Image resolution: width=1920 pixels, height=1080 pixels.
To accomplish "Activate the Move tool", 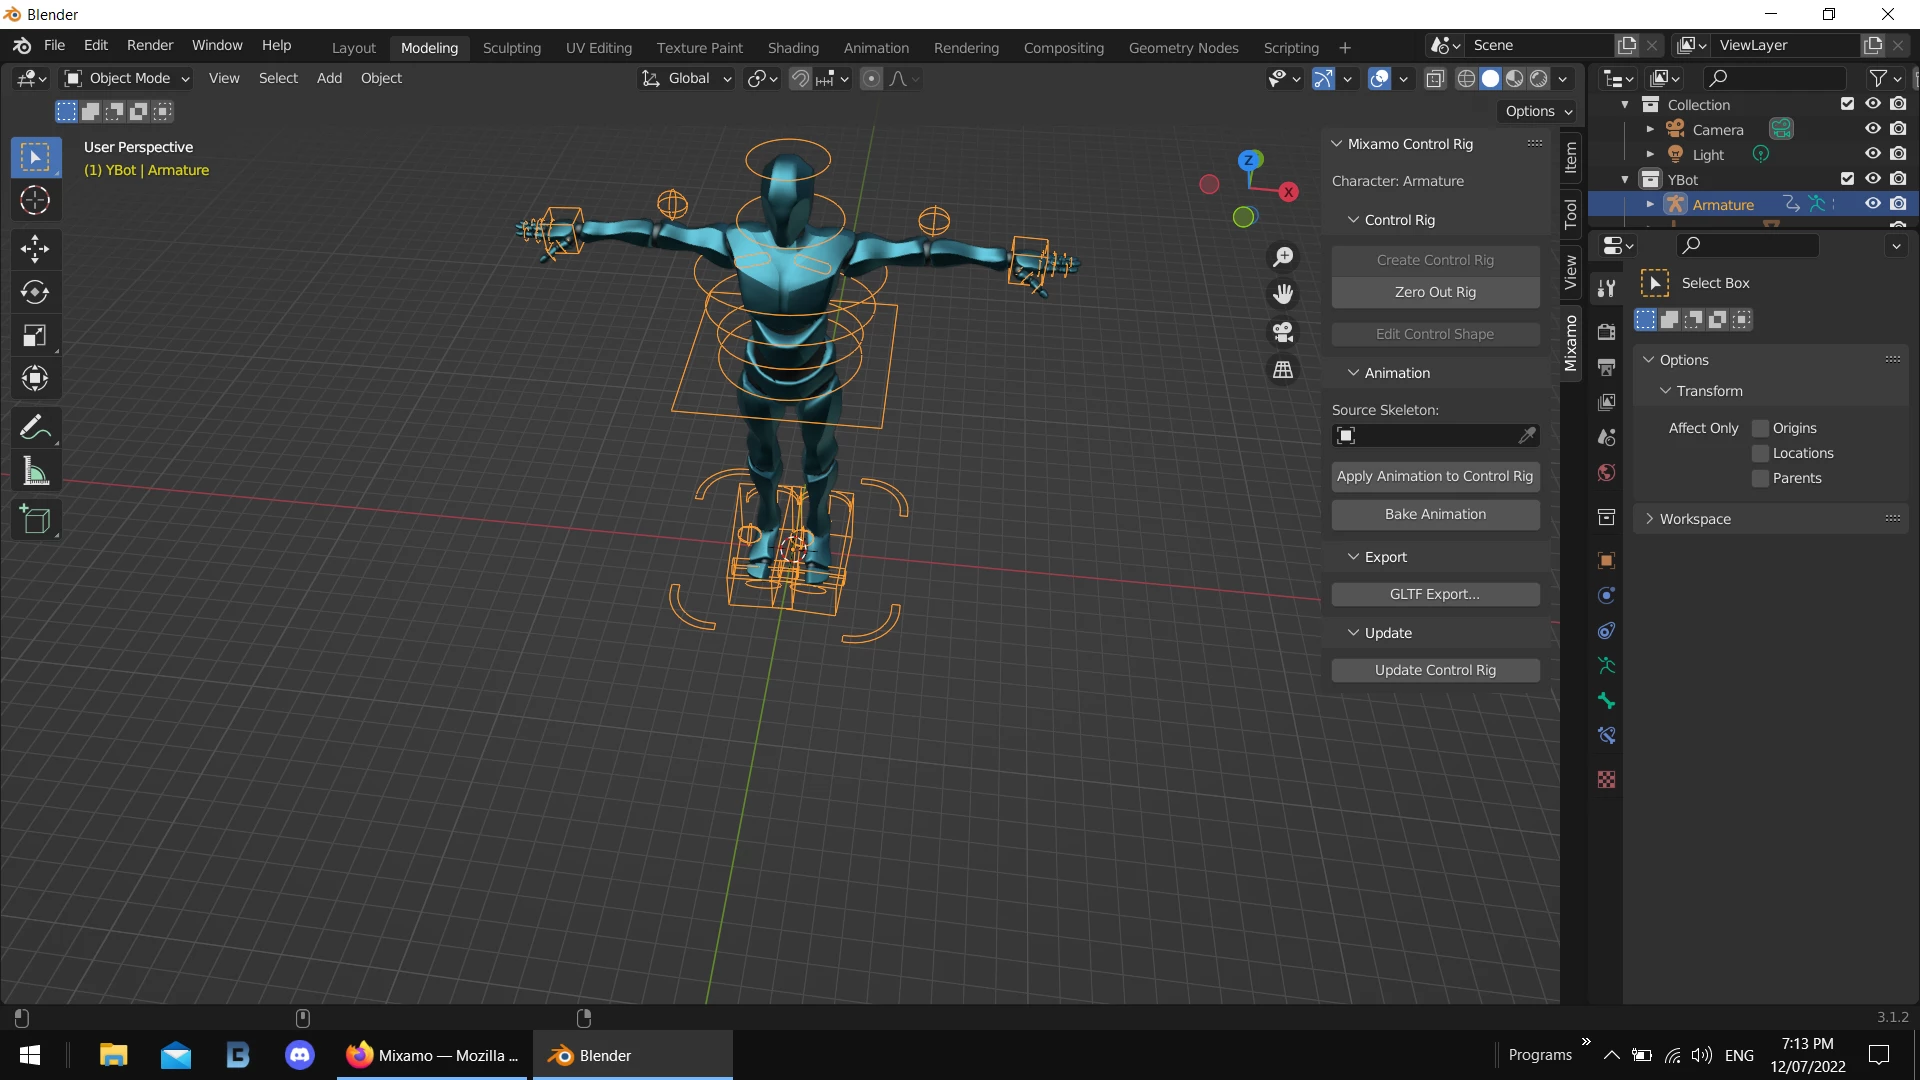I will click(35, 248).
